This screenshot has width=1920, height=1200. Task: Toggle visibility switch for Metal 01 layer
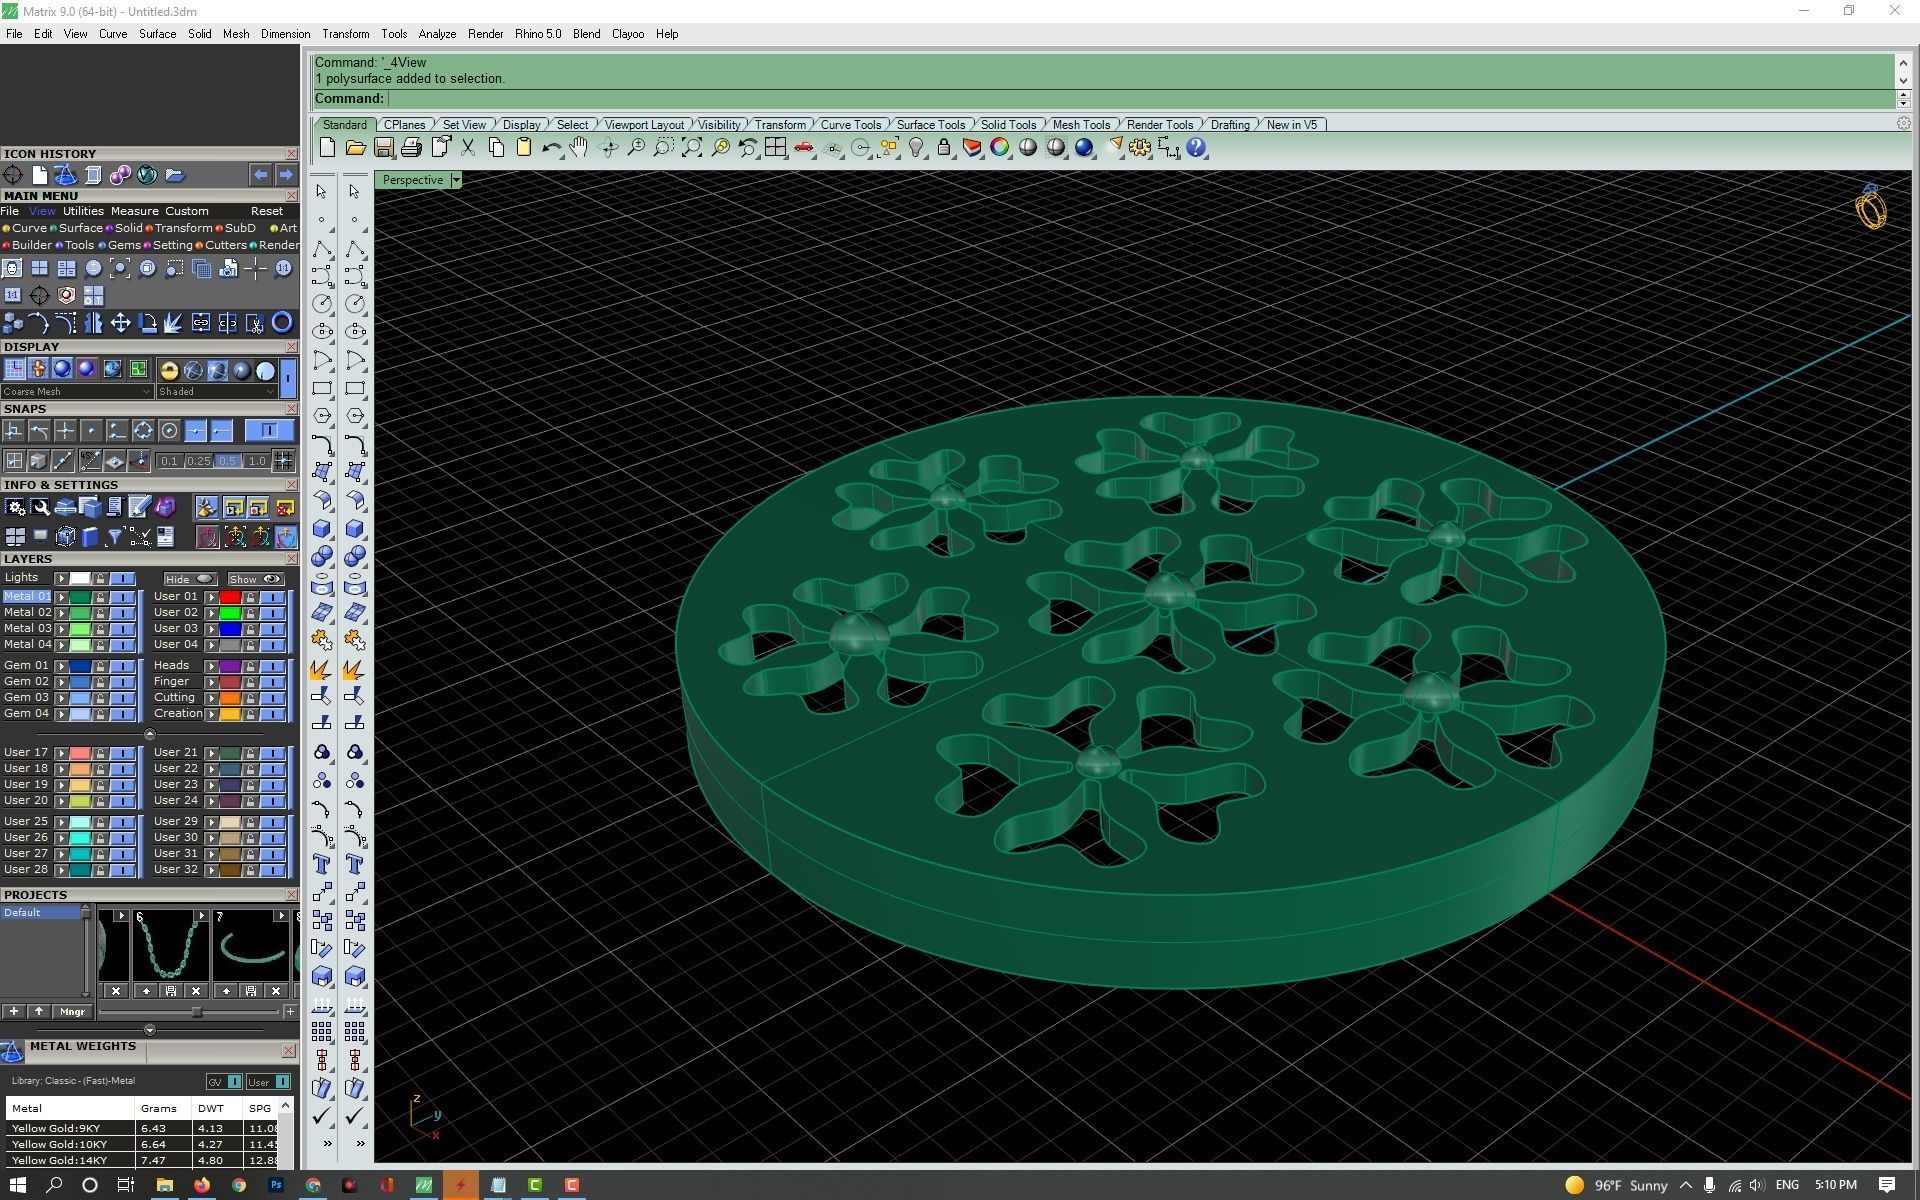pos(122,597)
